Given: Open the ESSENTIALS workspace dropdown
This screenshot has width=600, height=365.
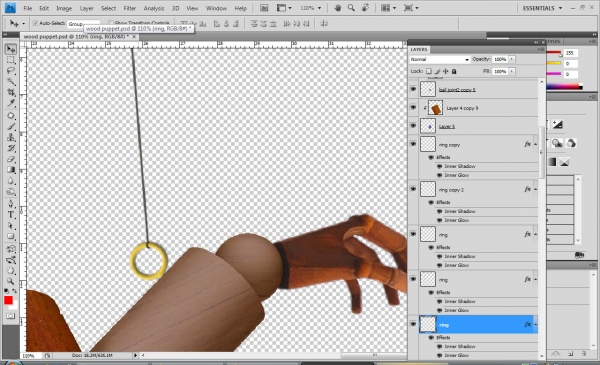Looking at the screenshot, I should (x=542, y=8).
